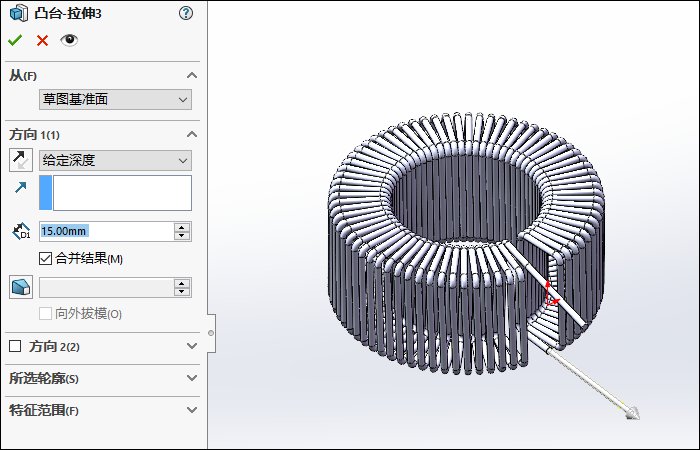700x450 pixels.
Task: Decrease depth with down spinner arrow
Action: pyautogui.click(x=182, y=236)
